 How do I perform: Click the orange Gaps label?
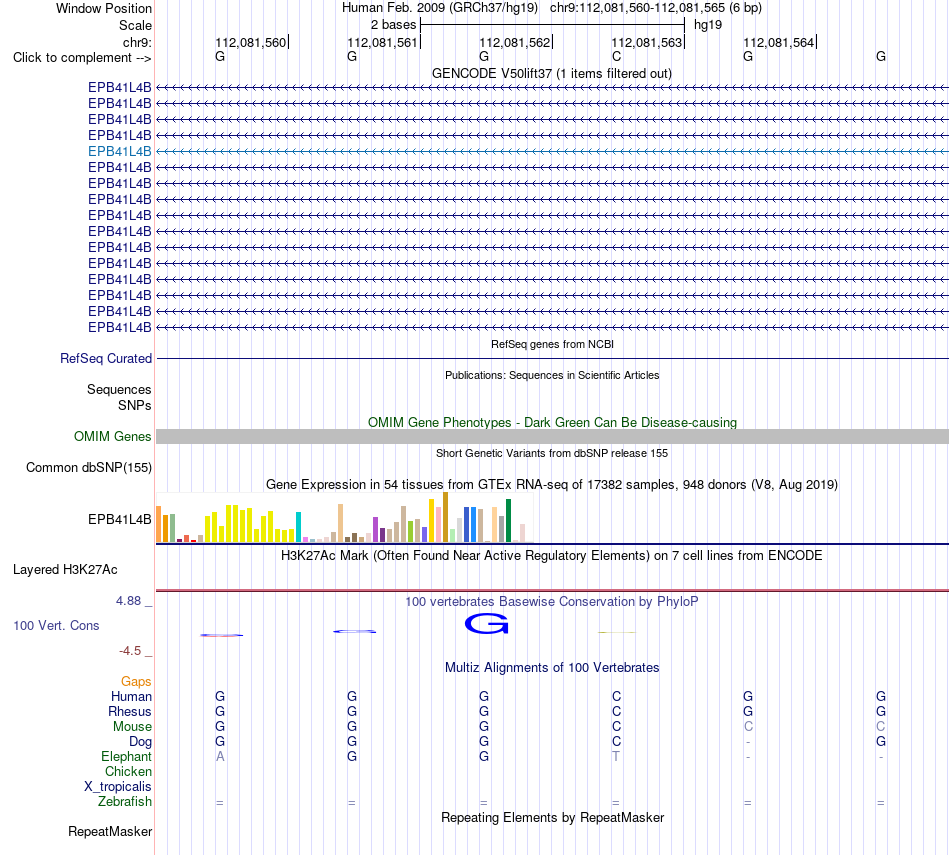(136, 682)
